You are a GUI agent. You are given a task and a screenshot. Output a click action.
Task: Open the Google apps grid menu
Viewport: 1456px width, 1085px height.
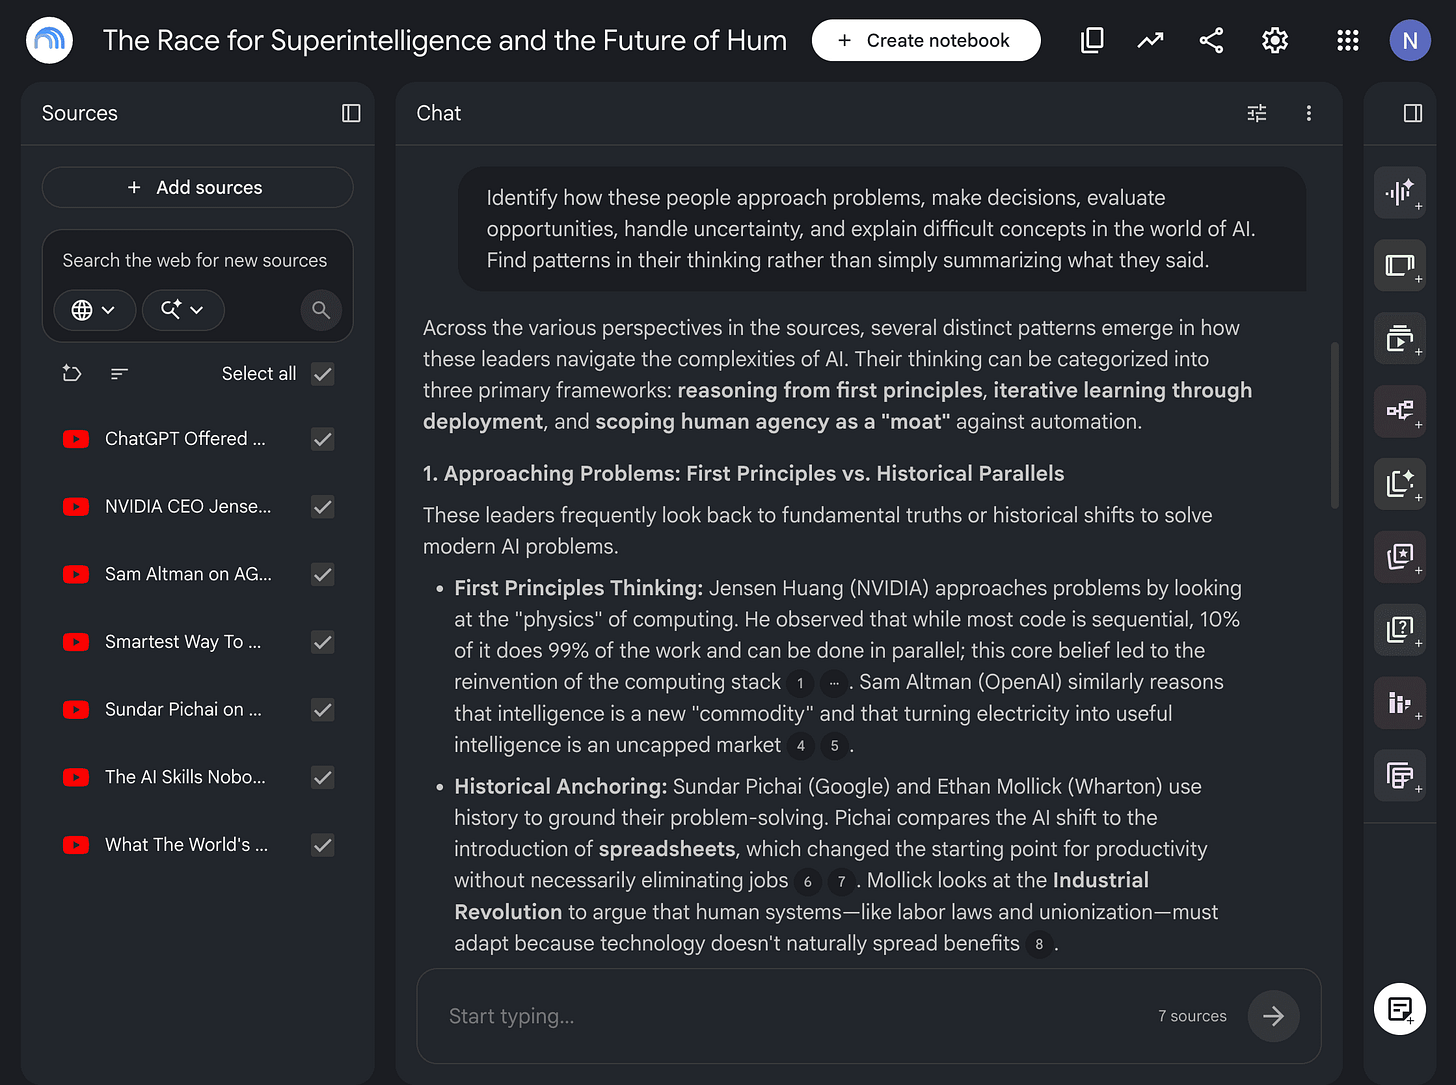tap(1347, 40)
